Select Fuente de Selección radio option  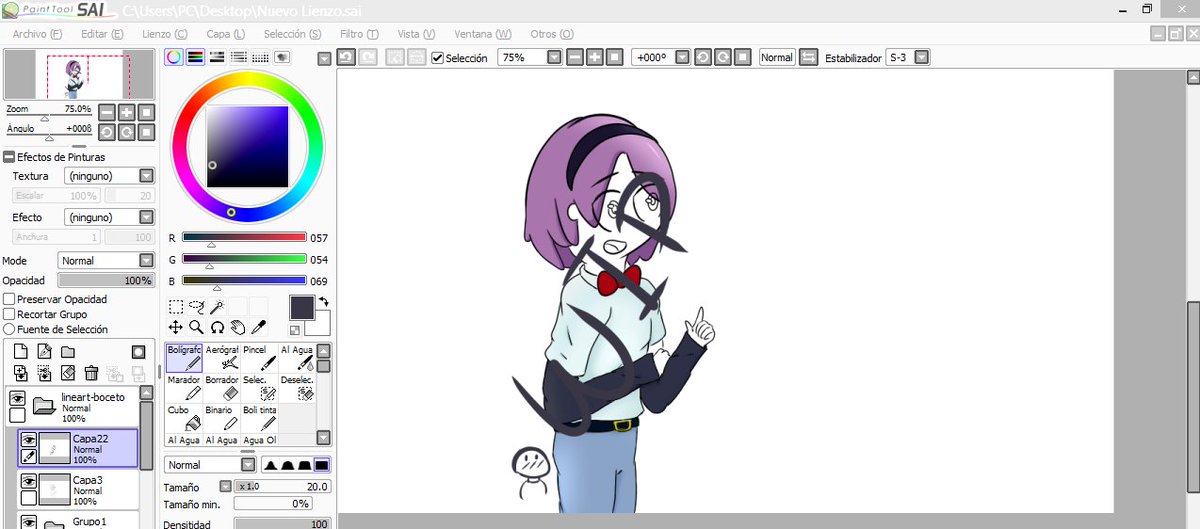tap(9, 329)
